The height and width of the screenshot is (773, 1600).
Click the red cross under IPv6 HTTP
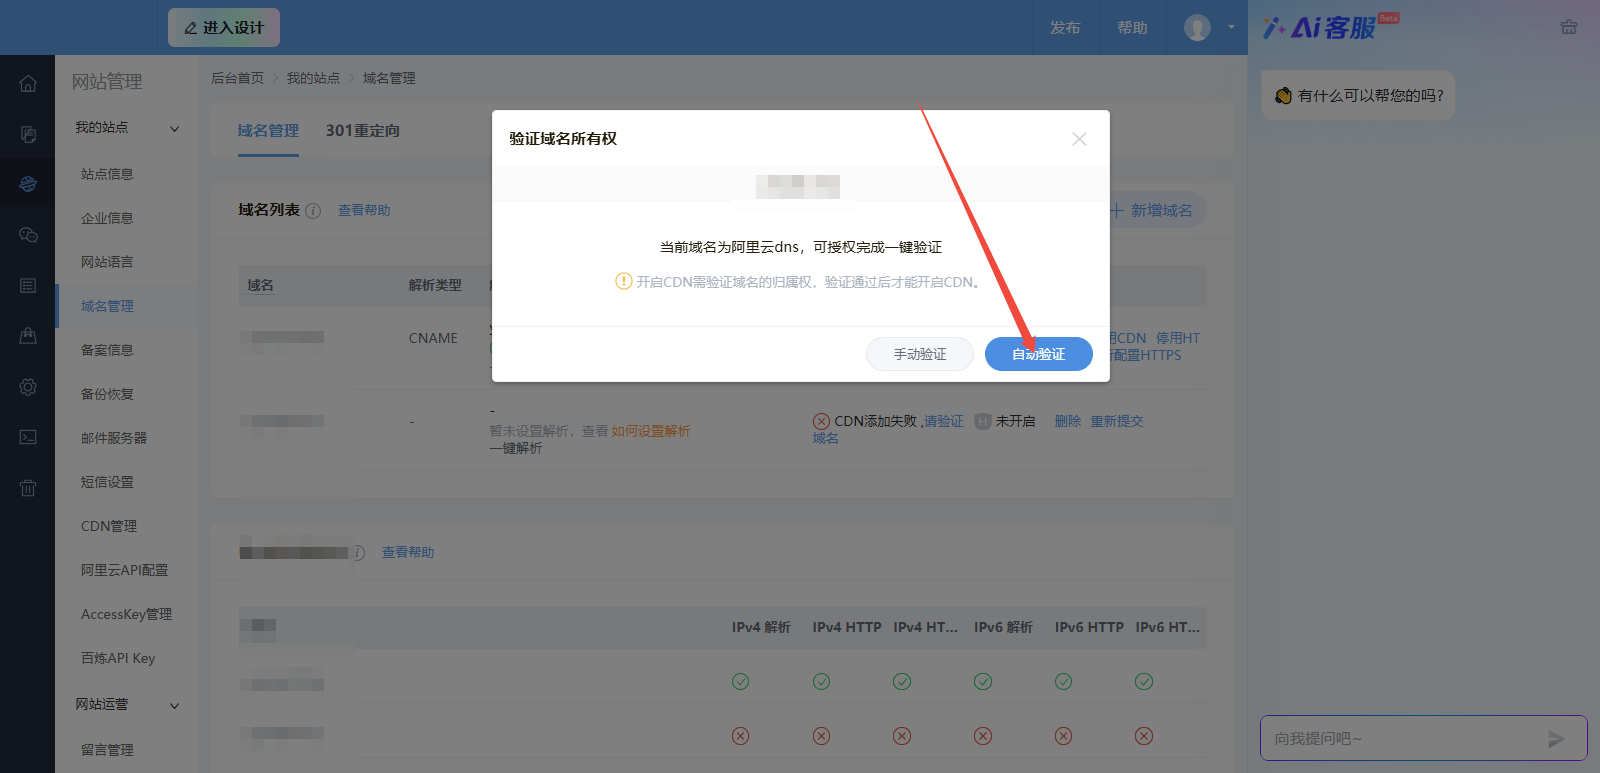[1063, 736]
